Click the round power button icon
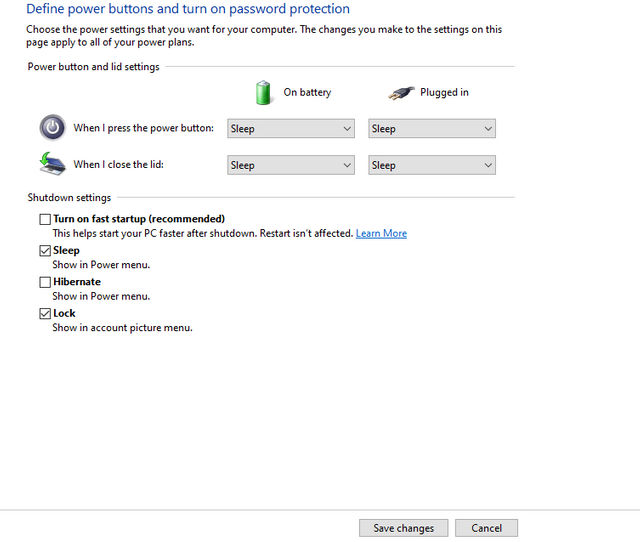Screen dimensions: 640x542 pos(53,128)
